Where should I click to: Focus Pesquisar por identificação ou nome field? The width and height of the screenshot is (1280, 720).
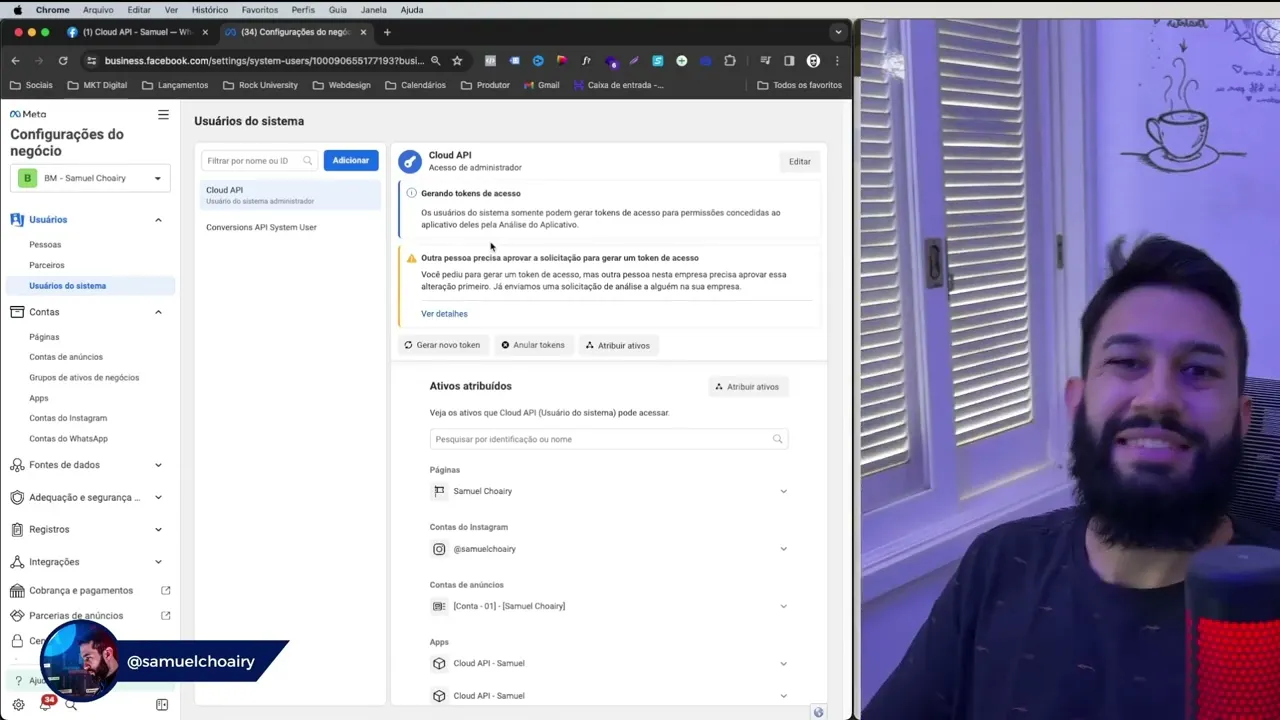[609, 439]
